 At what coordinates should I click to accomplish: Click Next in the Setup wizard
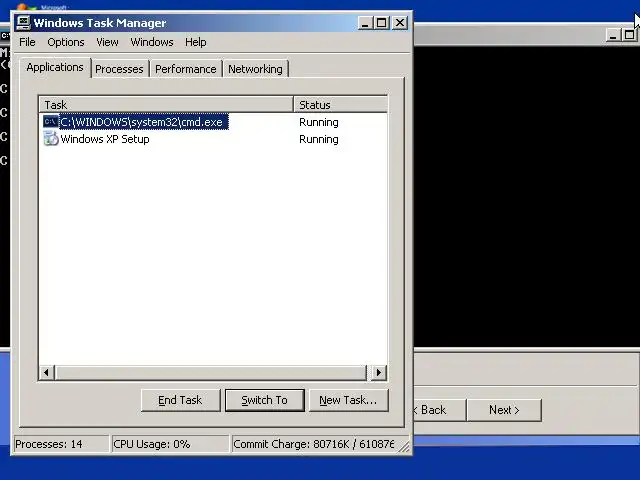(504, 410)
